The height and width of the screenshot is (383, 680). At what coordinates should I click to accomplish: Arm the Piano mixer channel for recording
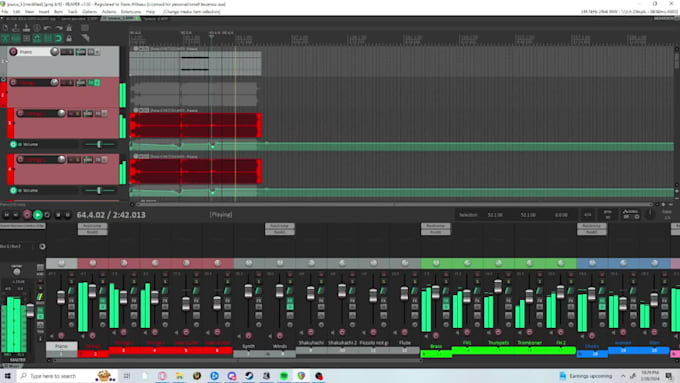click(x=61, y=335)
